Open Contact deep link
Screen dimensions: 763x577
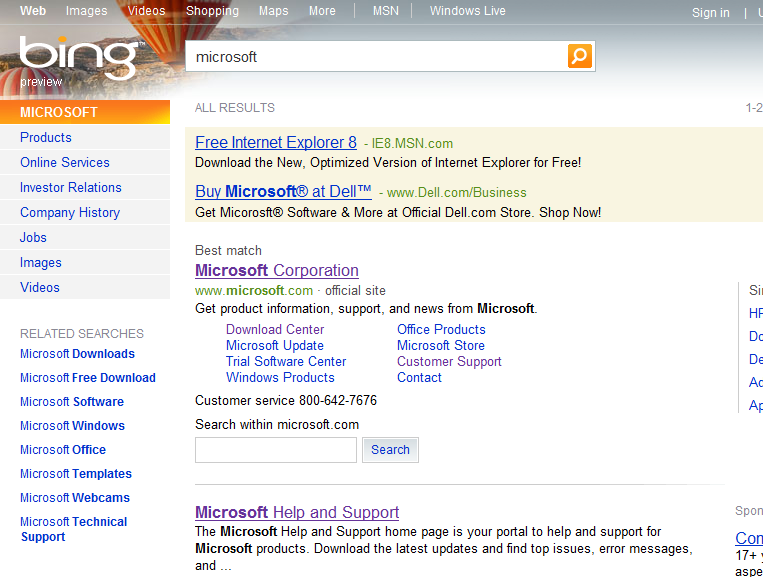pyautogui.click(x=419, y=378)
